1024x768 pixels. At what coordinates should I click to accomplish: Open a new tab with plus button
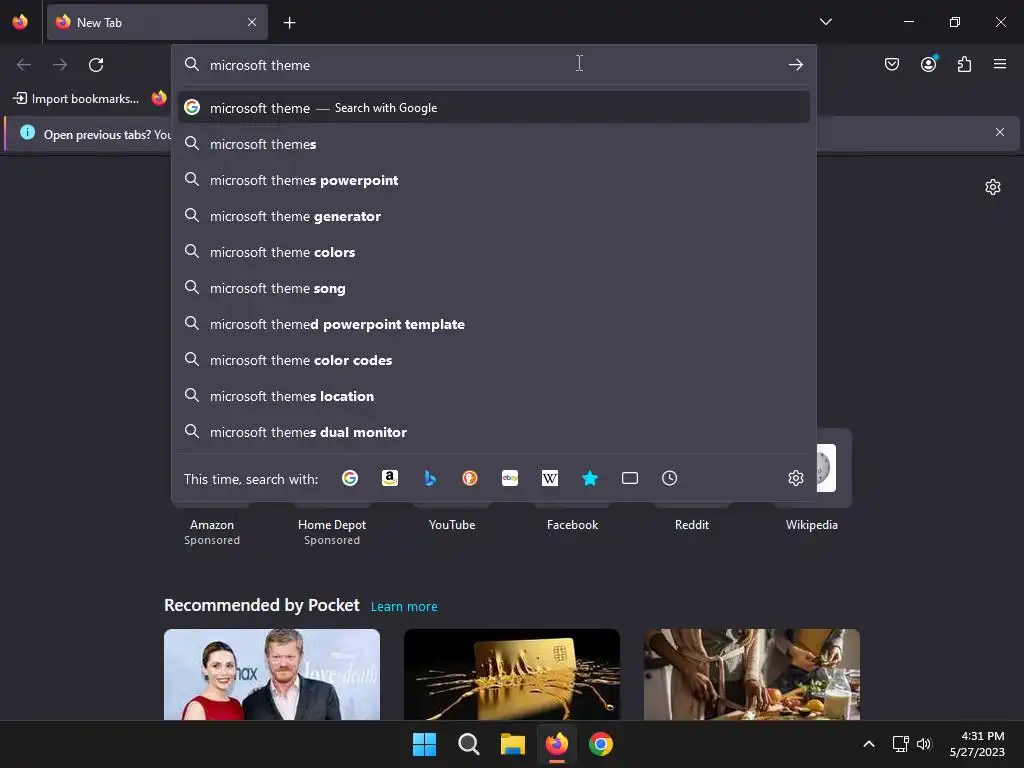289,23
